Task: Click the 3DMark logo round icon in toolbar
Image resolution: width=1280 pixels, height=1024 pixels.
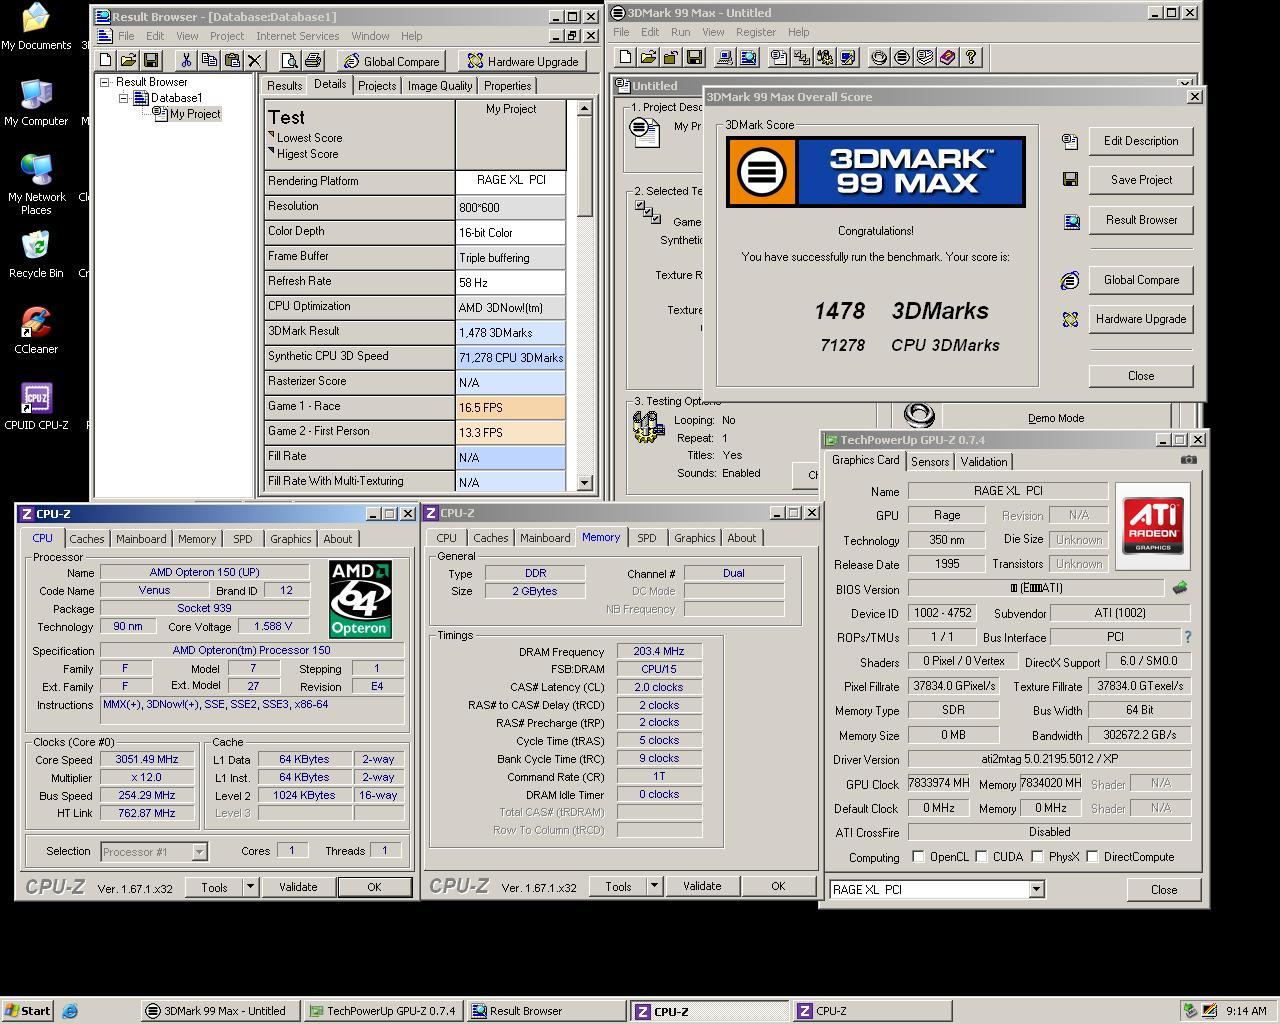Action: point(902,57)
